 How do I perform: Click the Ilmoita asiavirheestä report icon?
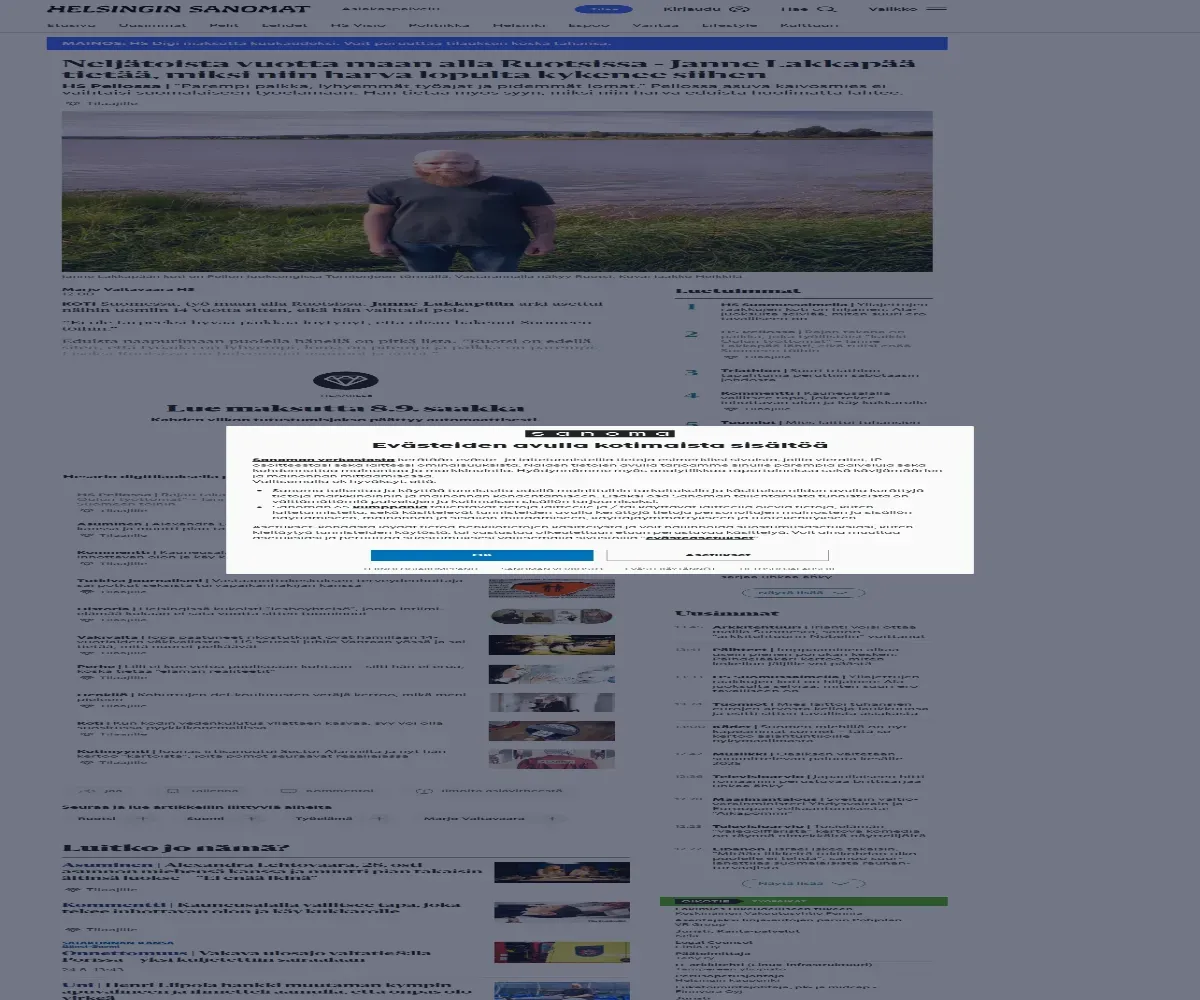pyautogui.click(x=424, y=790)
